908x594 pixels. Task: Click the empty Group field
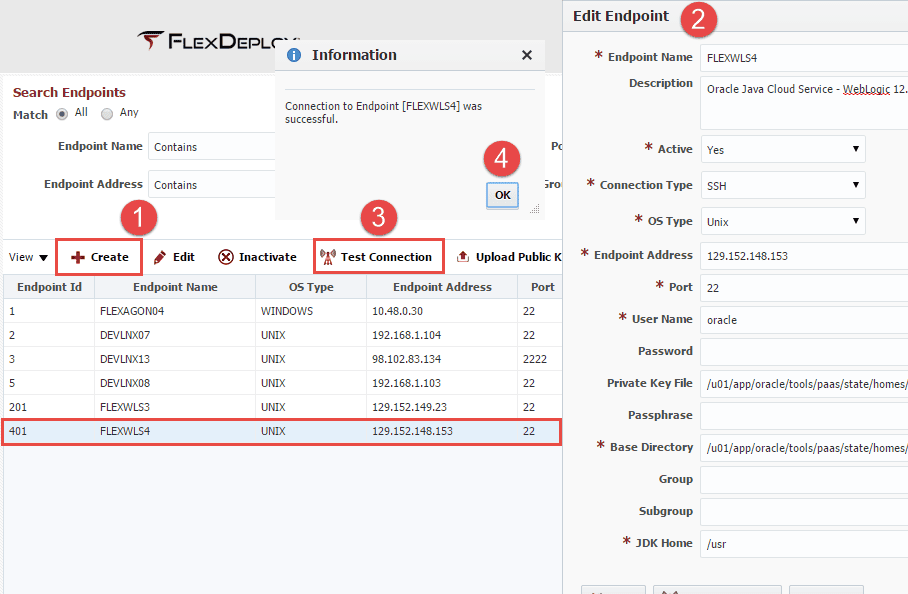click(804, 480)
